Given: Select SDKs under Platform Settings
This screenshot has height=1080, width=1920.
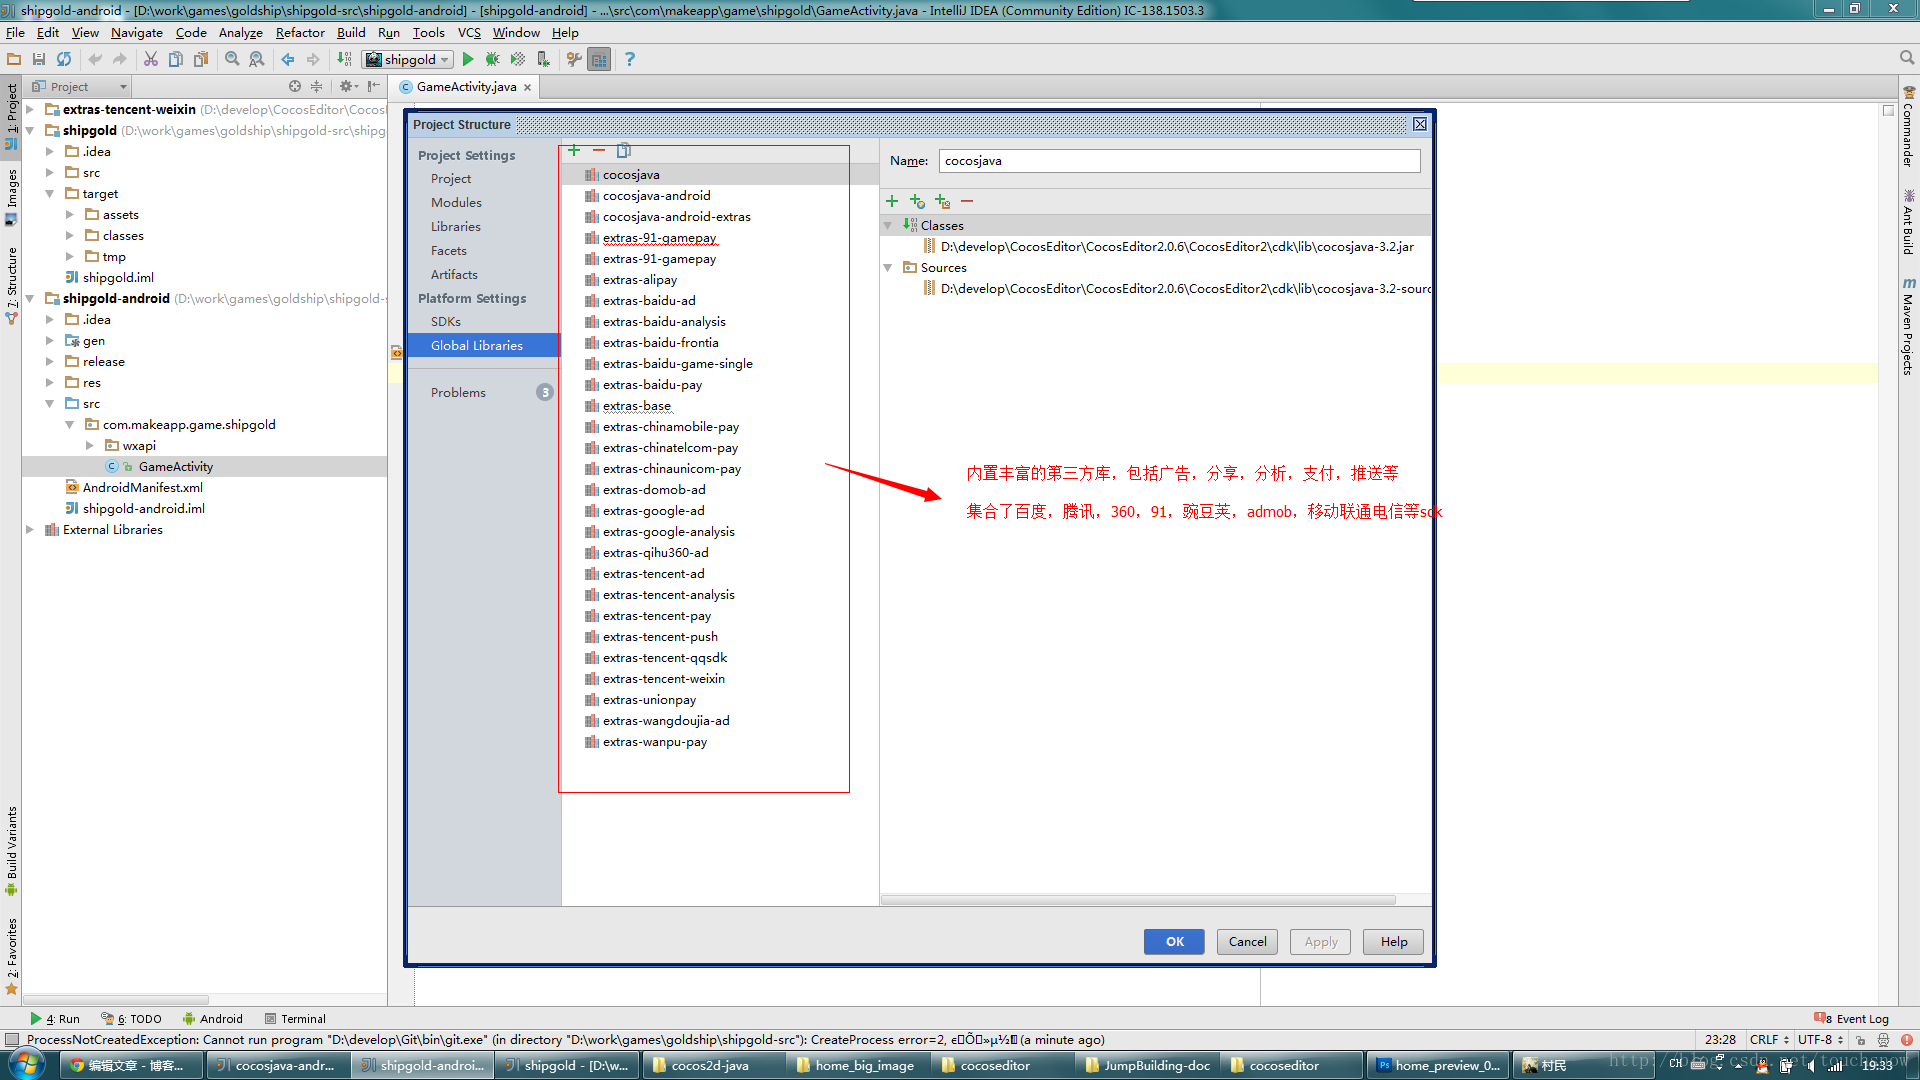Looking at the screenshot, I should (x=446, y=322).
